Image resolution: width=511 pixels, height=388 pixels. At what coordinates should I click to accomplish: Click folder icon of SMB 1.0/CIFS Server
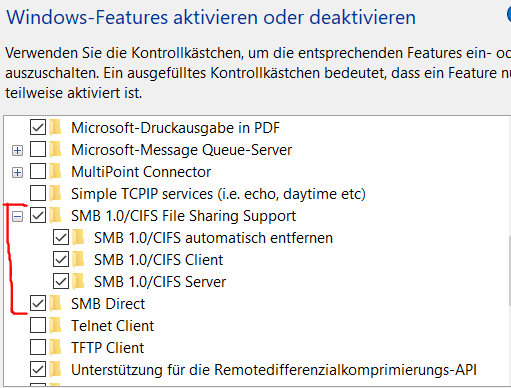click(x=78, y=281)
